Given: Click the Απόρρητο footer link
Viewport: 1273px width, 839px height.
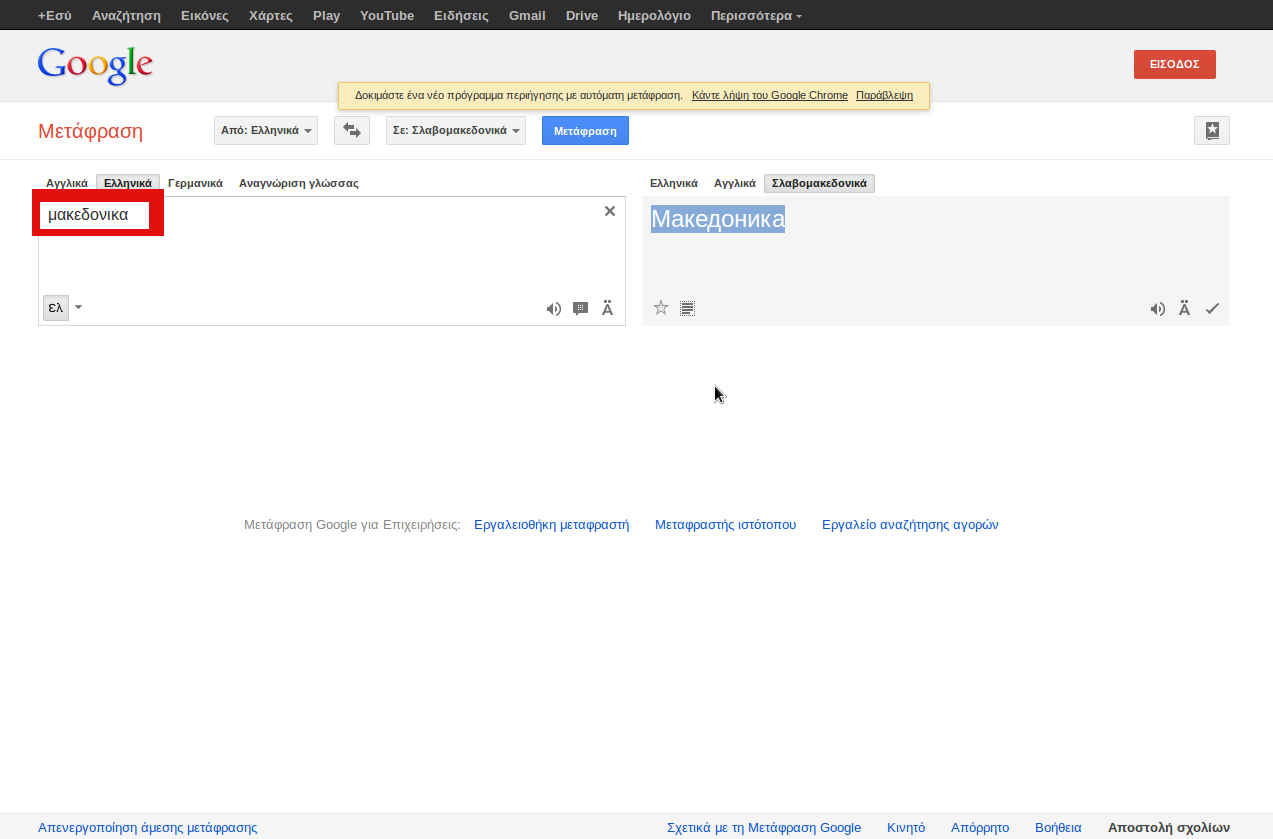Looking at the screenshot, I should coord(980,828).
